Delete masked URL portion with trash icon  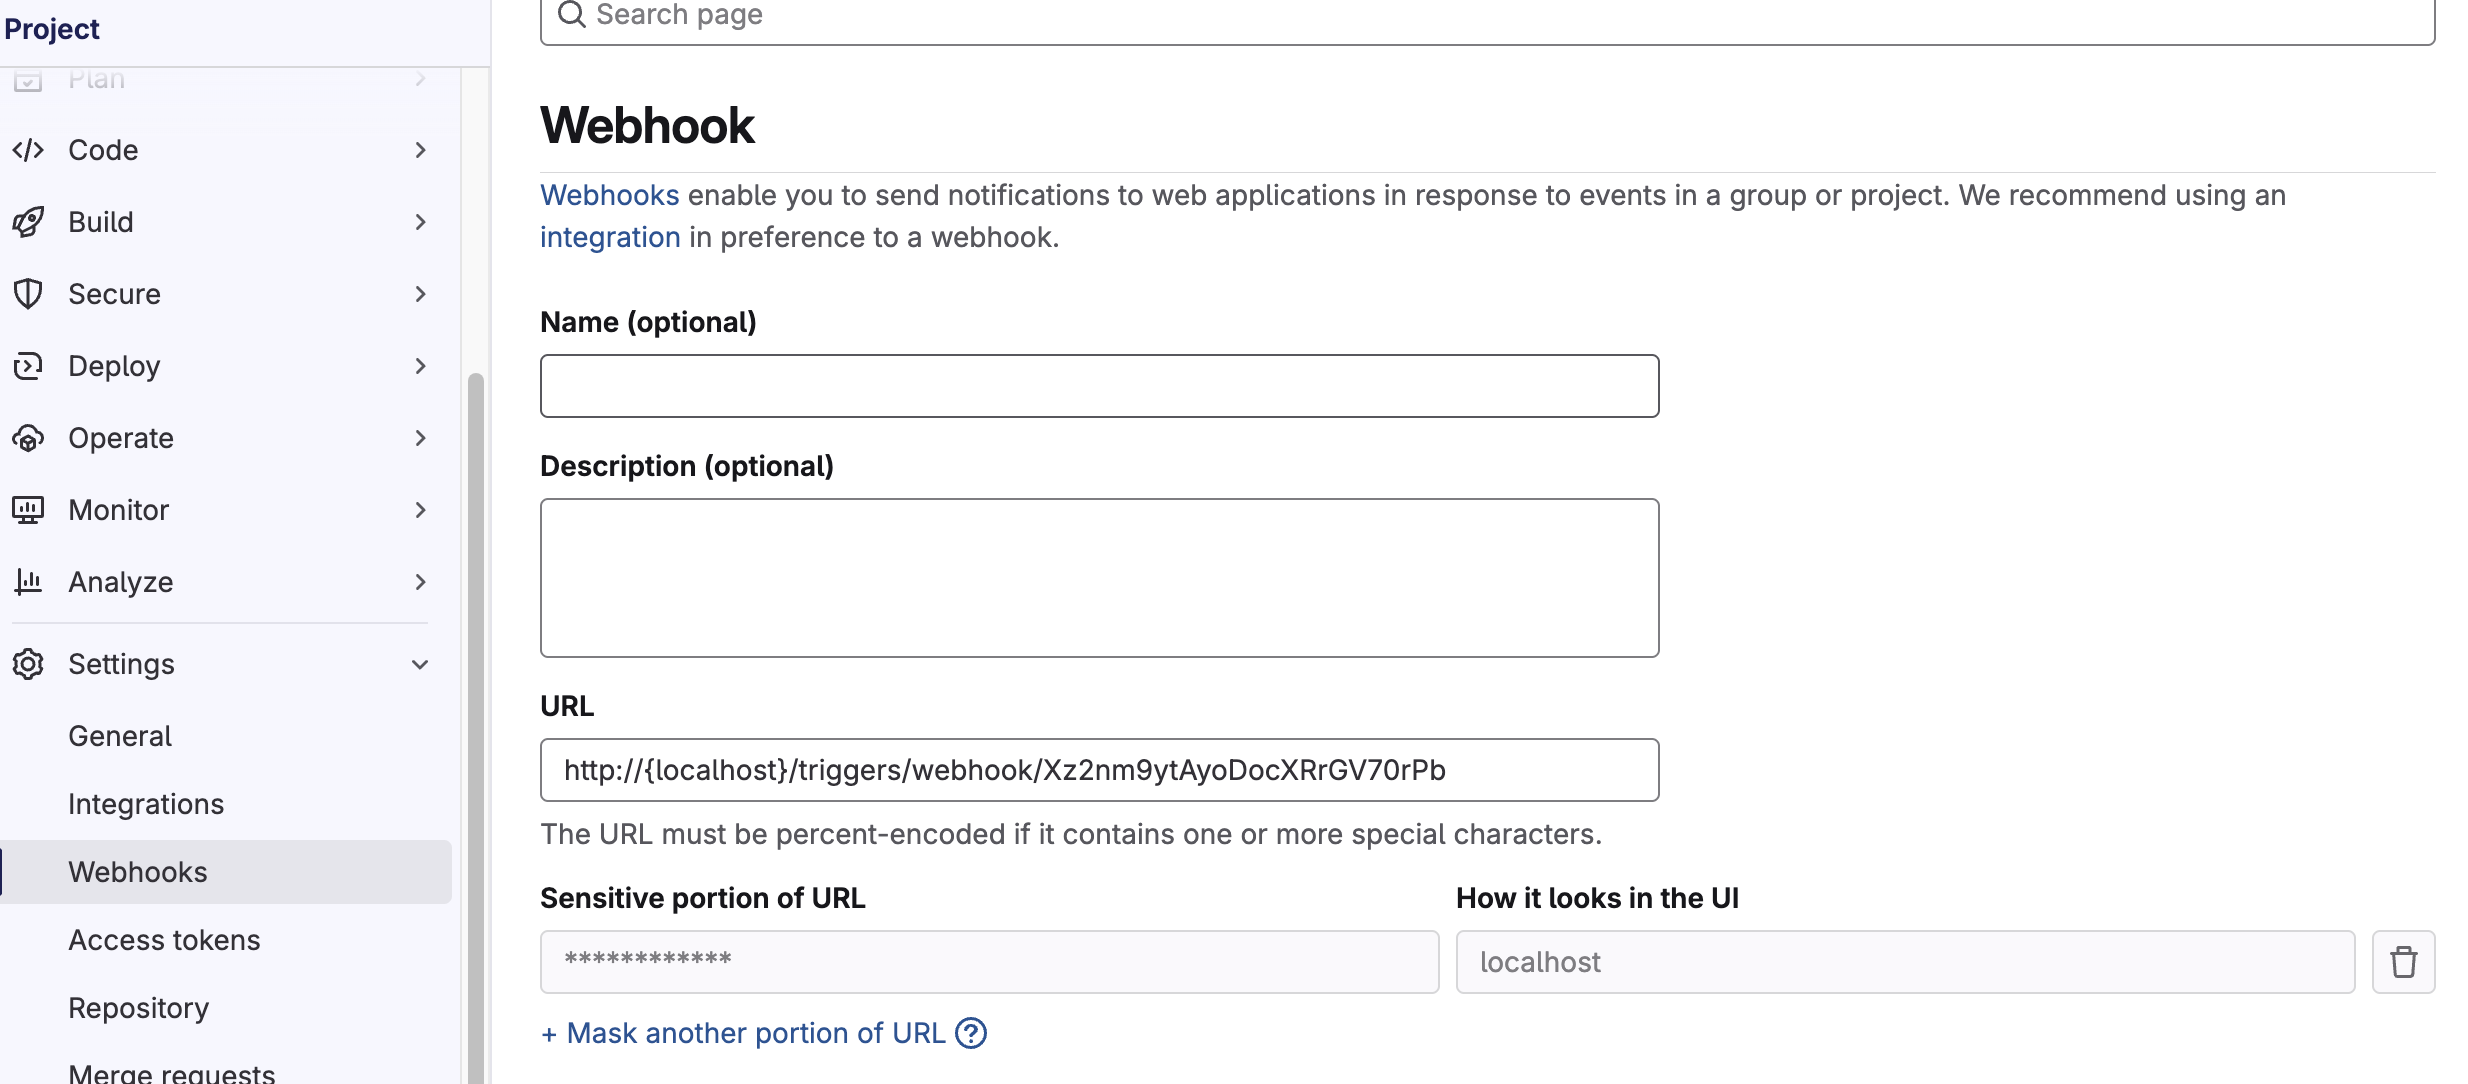coord(2403,962)
